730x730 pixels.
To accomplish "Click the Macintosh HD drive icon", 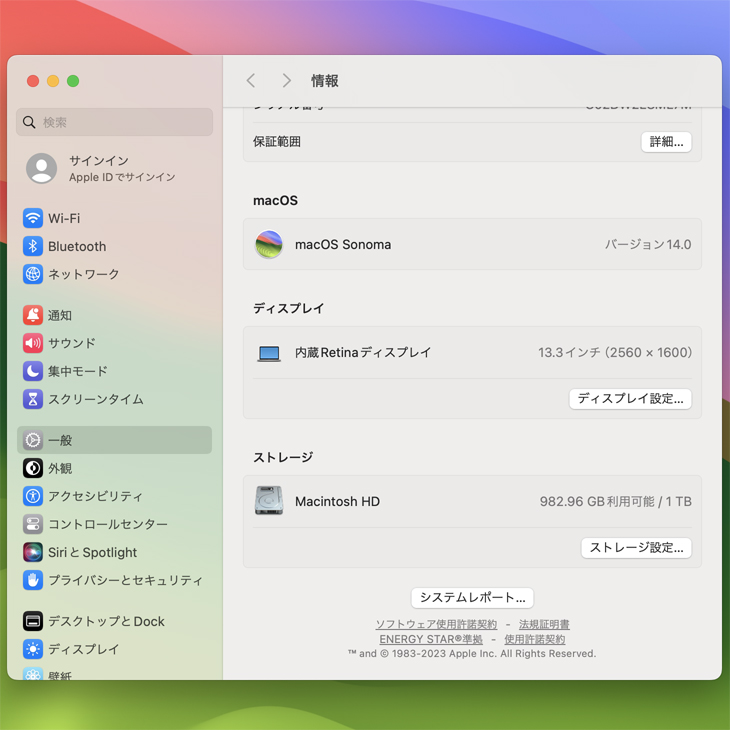I will pyautogui.click(x=269, y=501).
